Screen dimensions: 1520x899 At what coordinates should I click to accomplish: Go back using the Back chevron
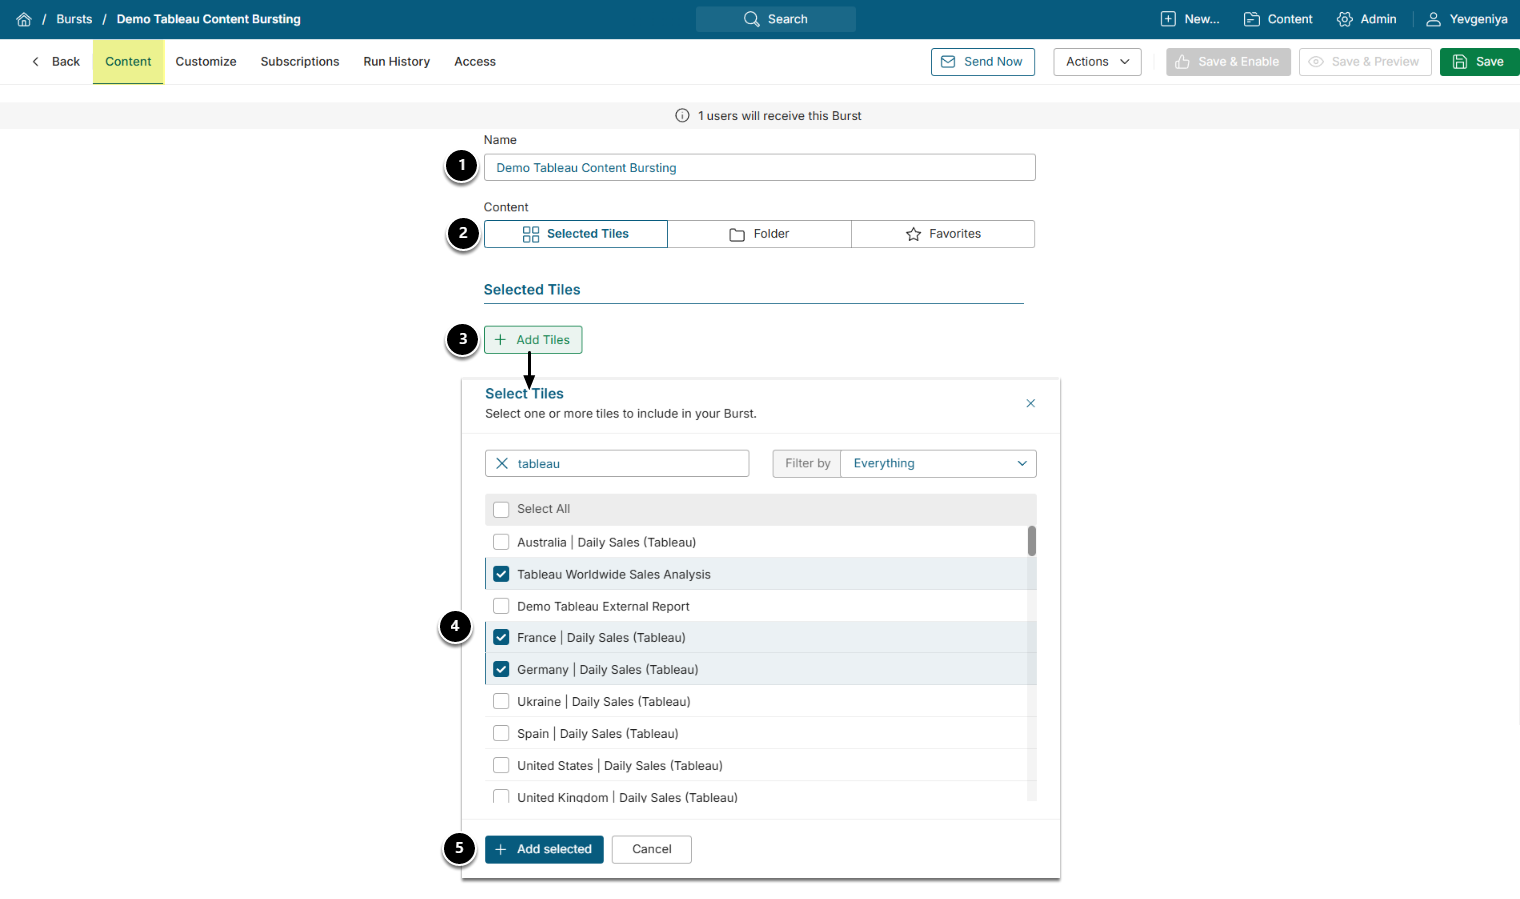point(55,62)
